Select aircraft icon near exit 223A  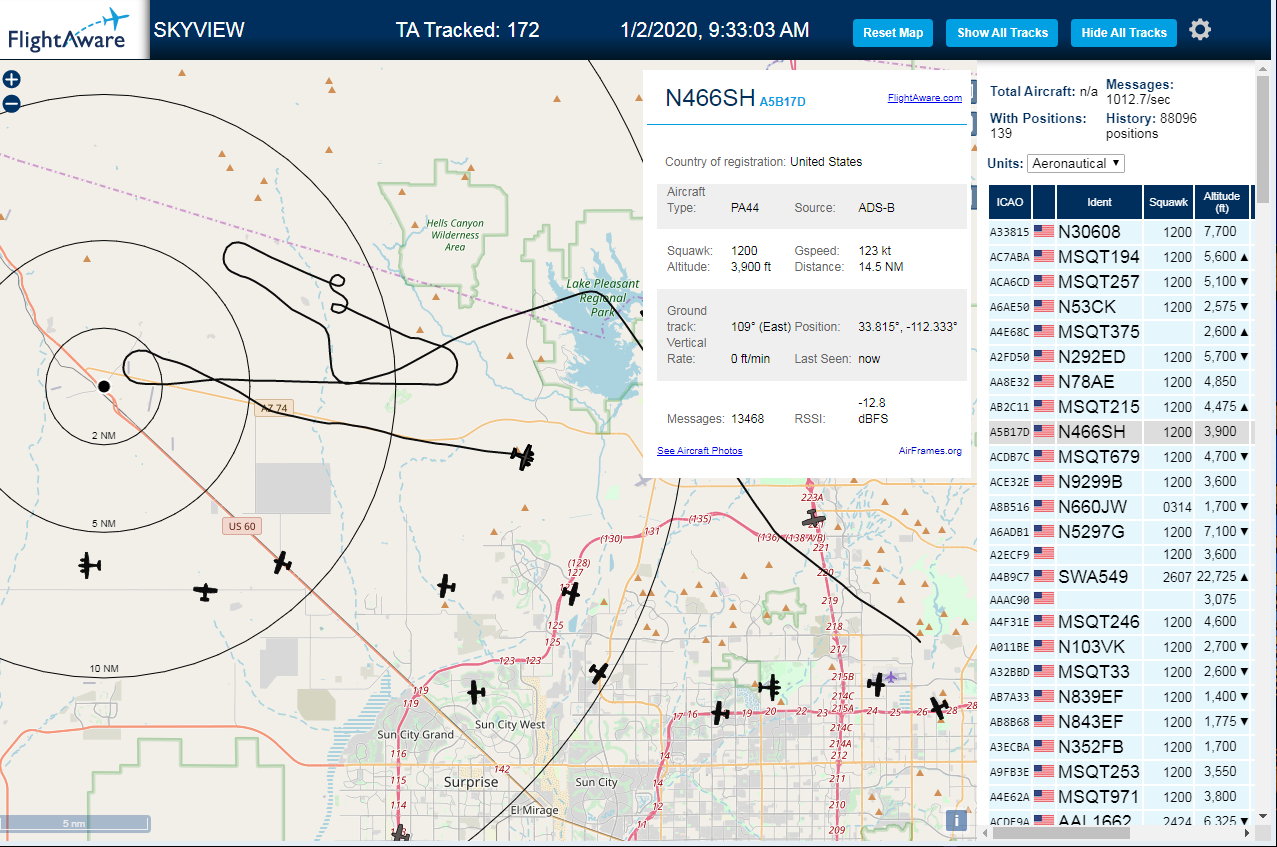(x=815, y=518)
